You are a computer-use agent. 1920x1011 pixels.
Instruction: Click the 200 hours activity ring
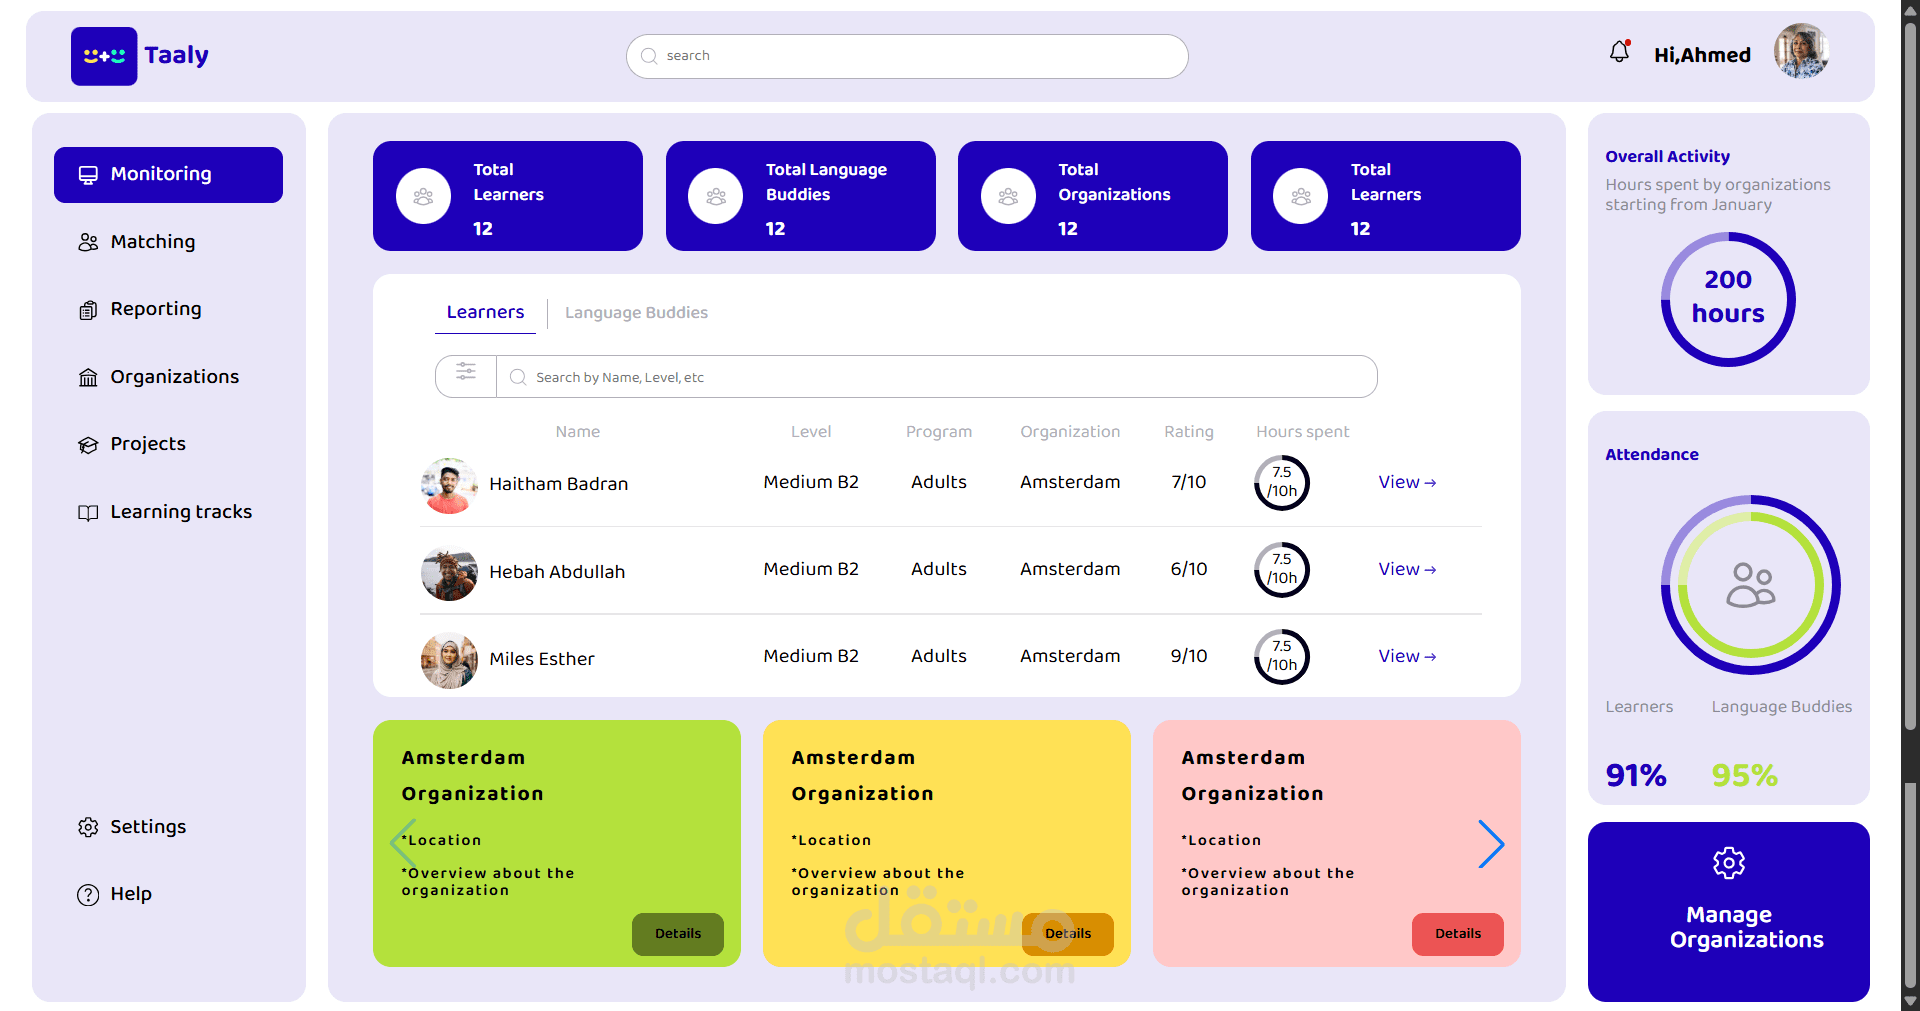[1728, 298]
